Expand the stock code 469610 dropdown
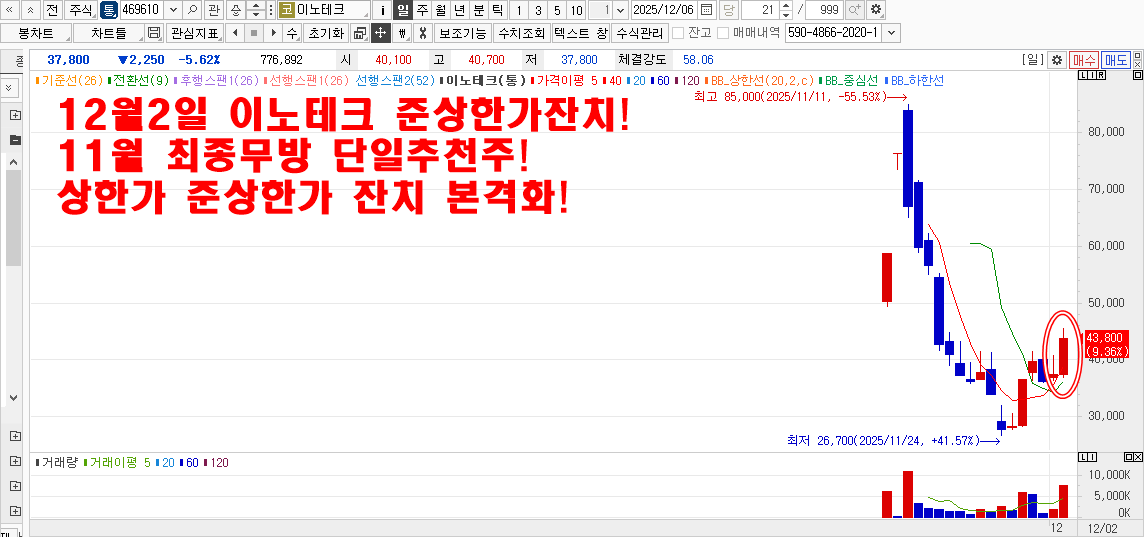The width and height of the screenshot is (1144, 537). [173, 10]
